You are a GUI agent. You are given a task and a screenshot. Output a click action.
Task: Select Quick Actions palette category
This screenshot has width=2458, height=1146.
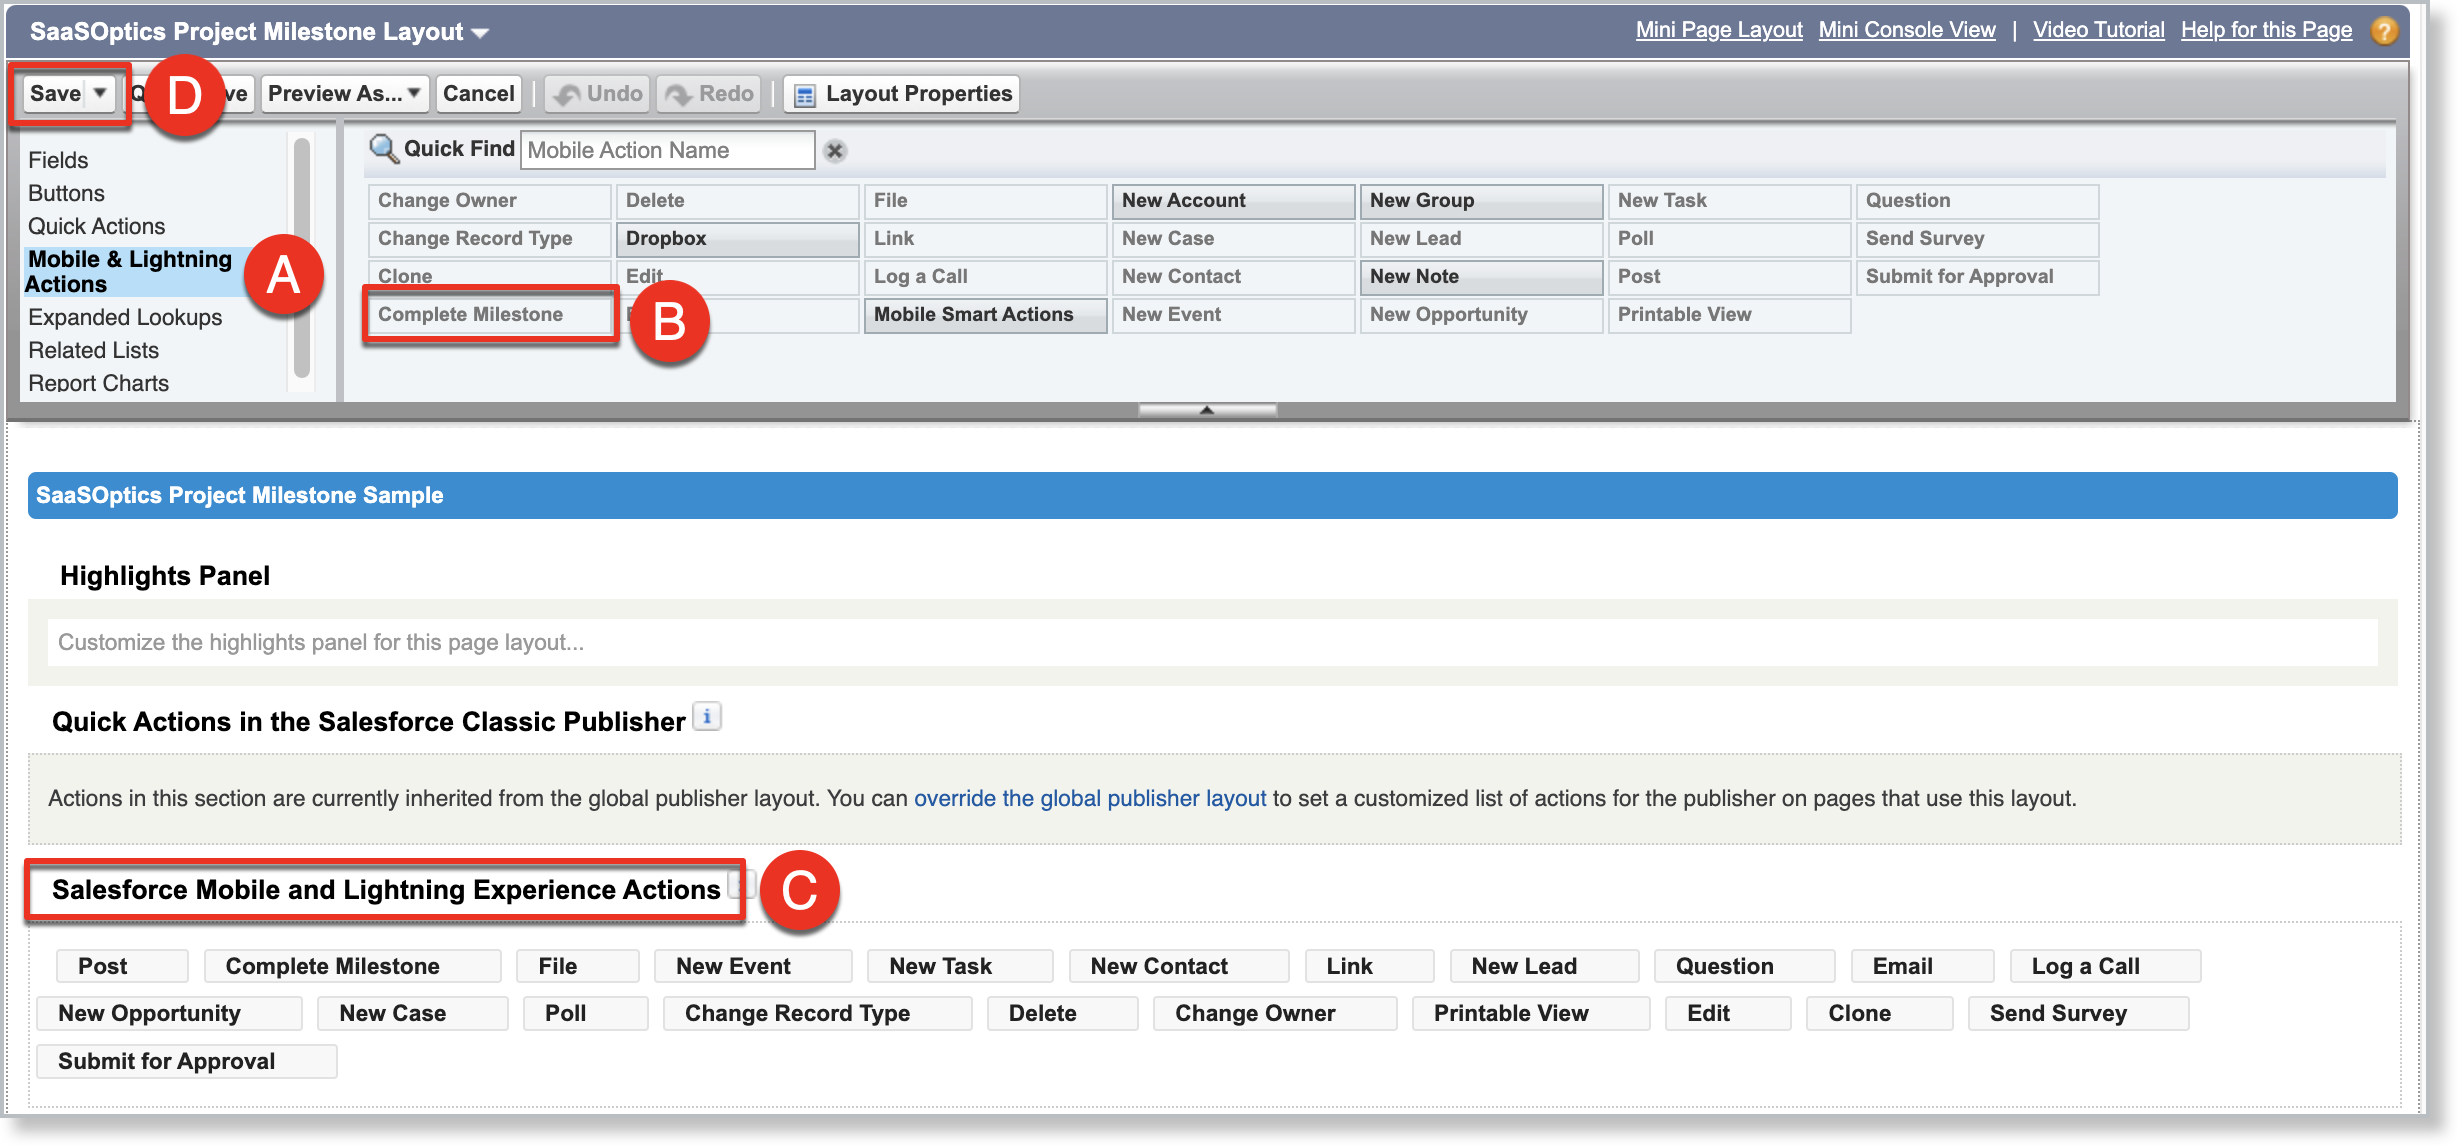96,226
